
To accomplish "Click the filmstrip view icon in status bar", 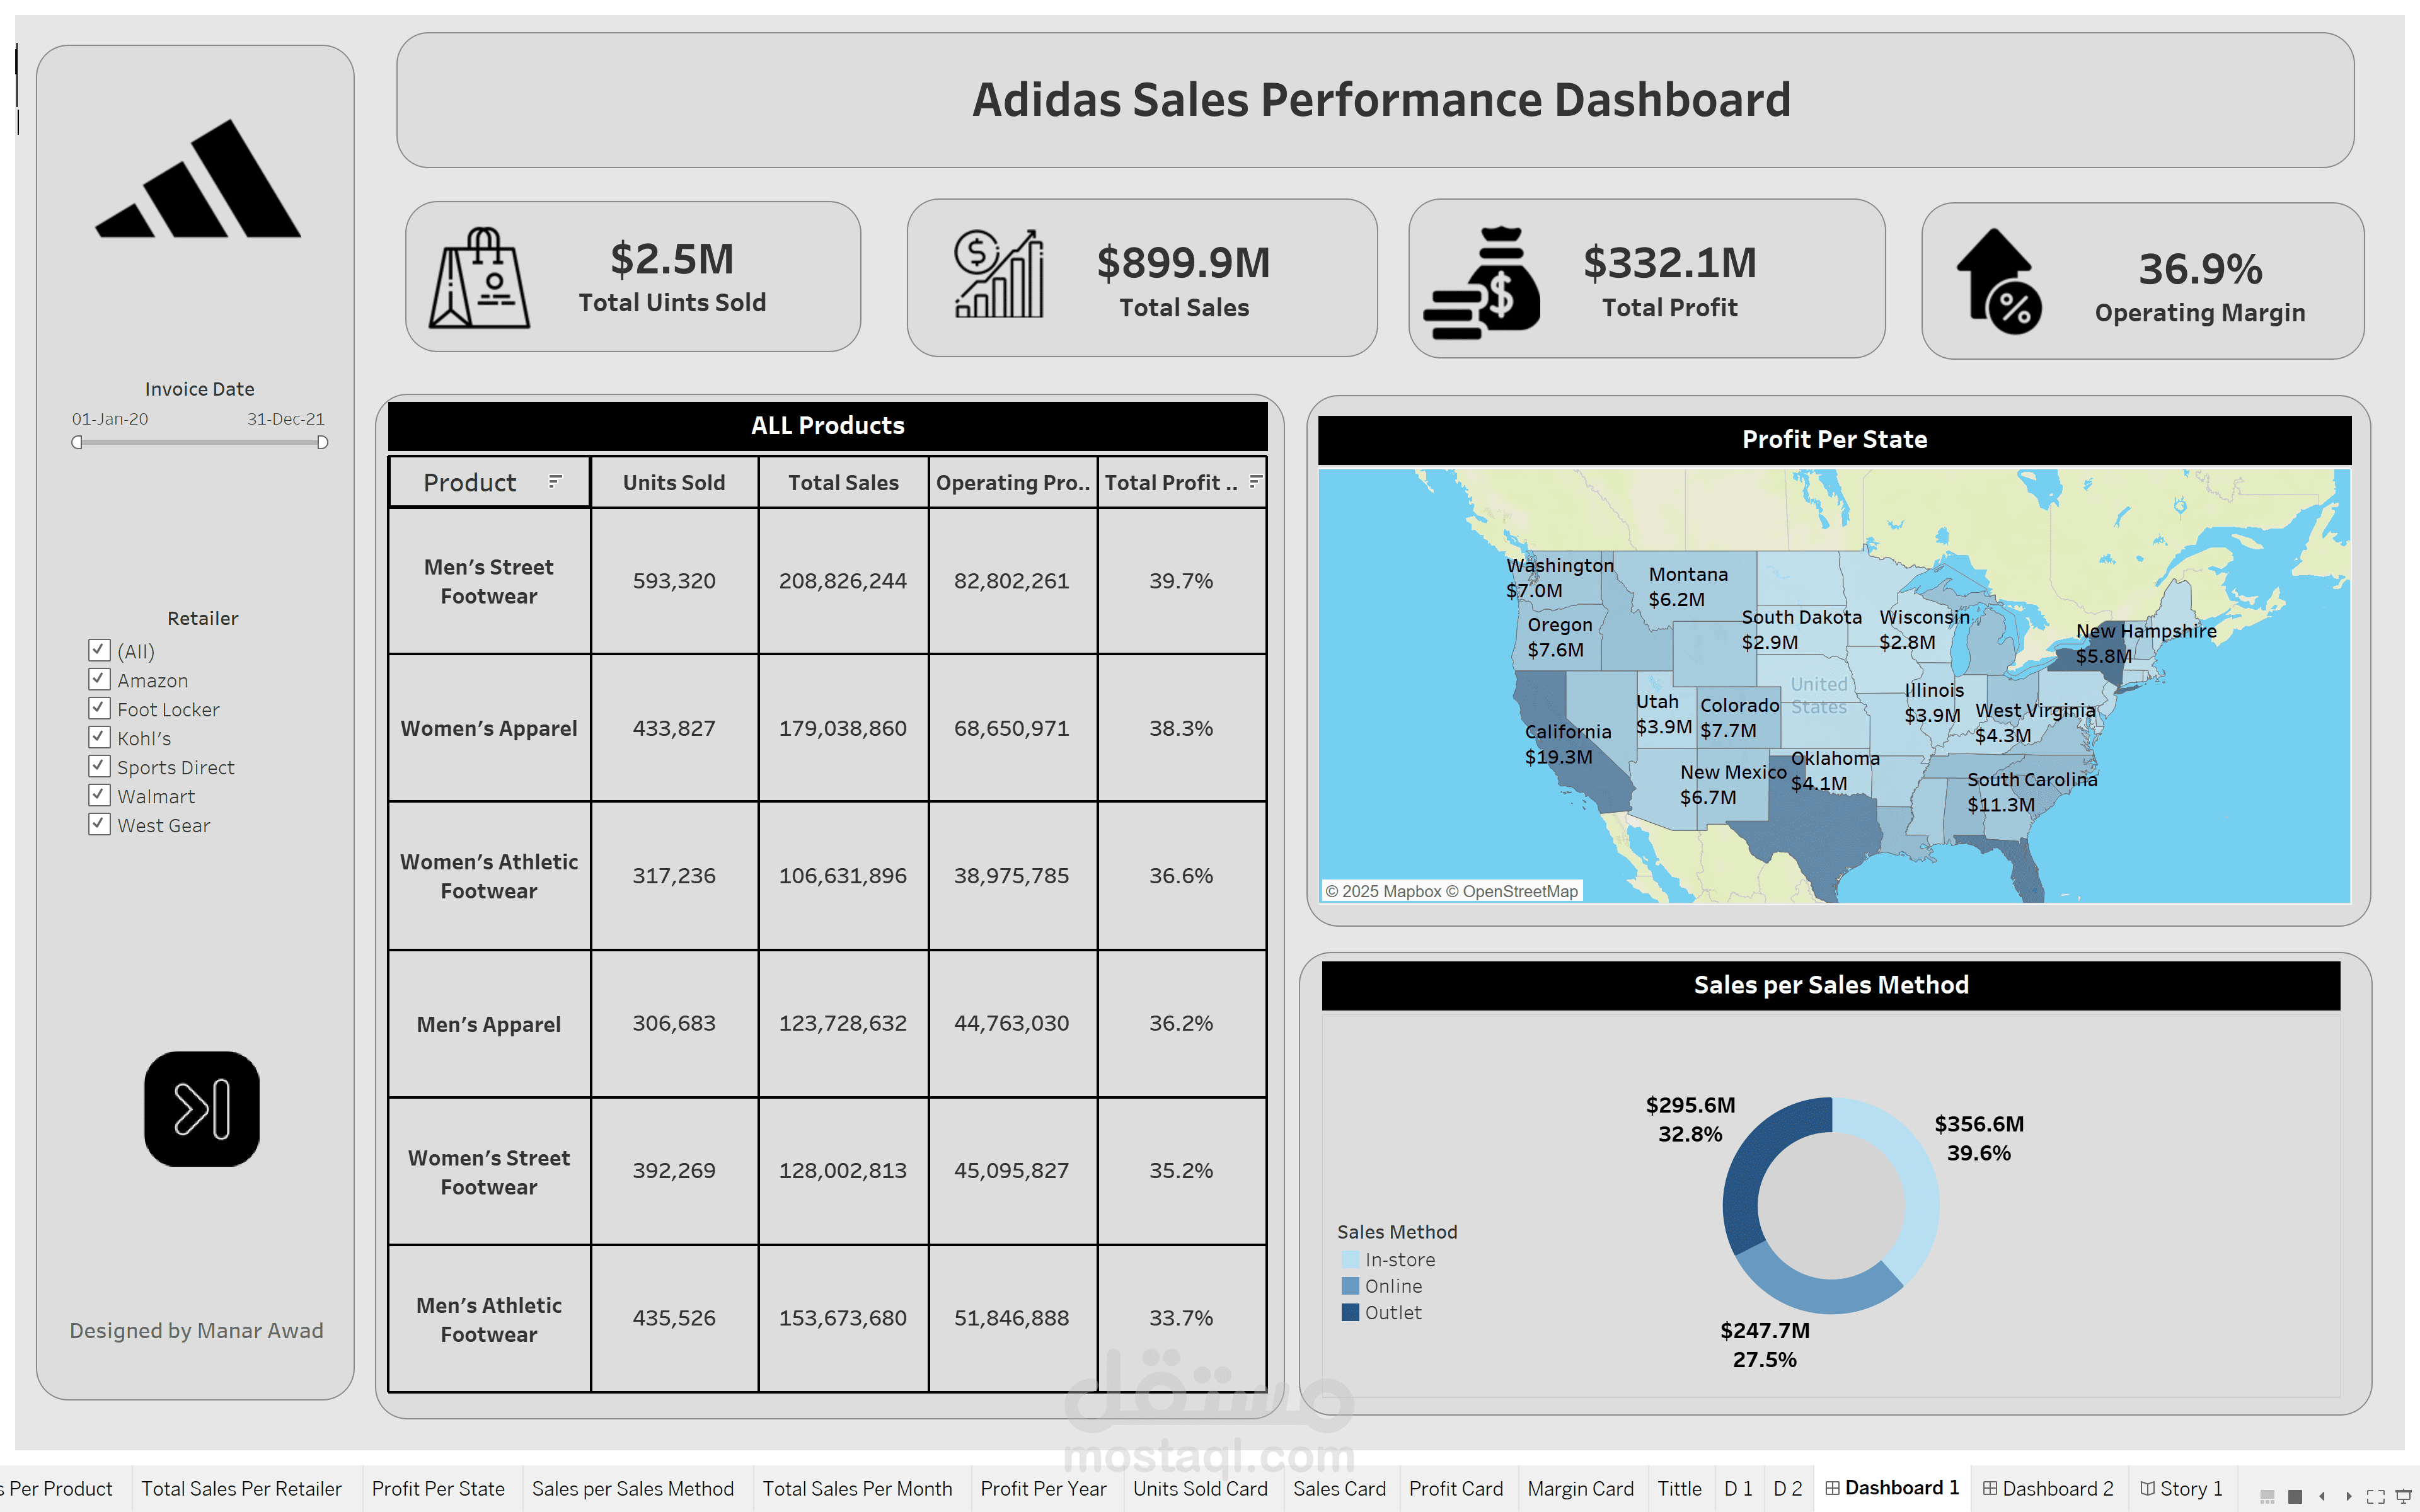I will 2267,1496.
